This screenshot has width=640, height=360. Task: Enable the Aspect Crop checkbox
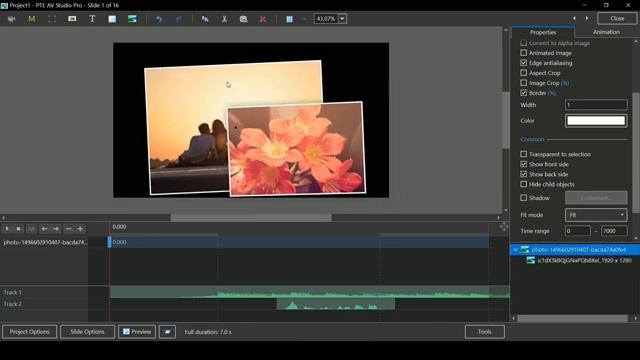(524, 73)
